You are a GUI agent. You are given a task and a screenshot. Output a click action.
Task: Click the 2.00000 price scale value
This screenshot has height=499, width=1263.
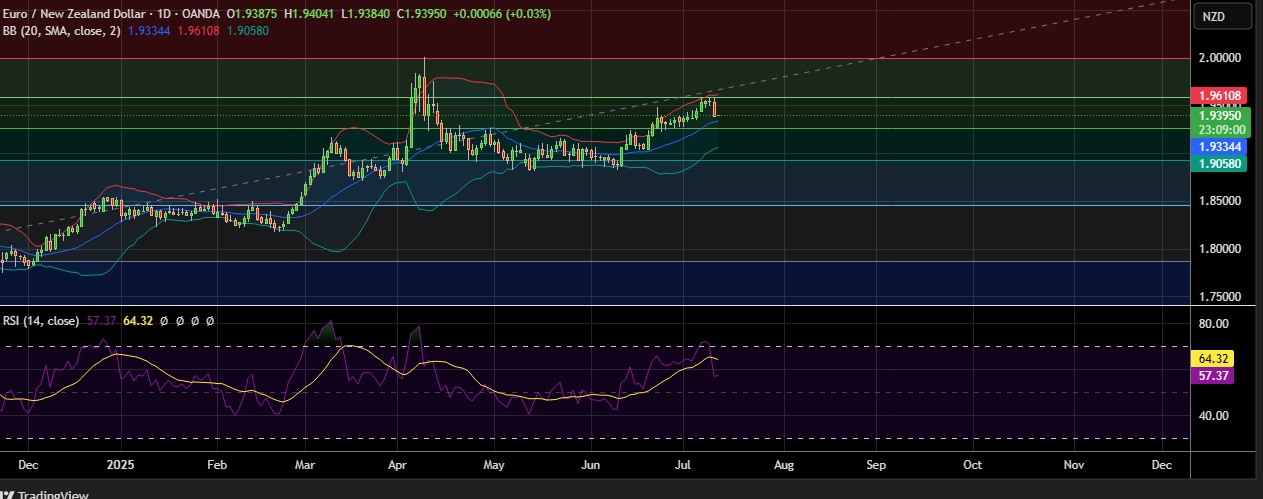pos(1220,58)
